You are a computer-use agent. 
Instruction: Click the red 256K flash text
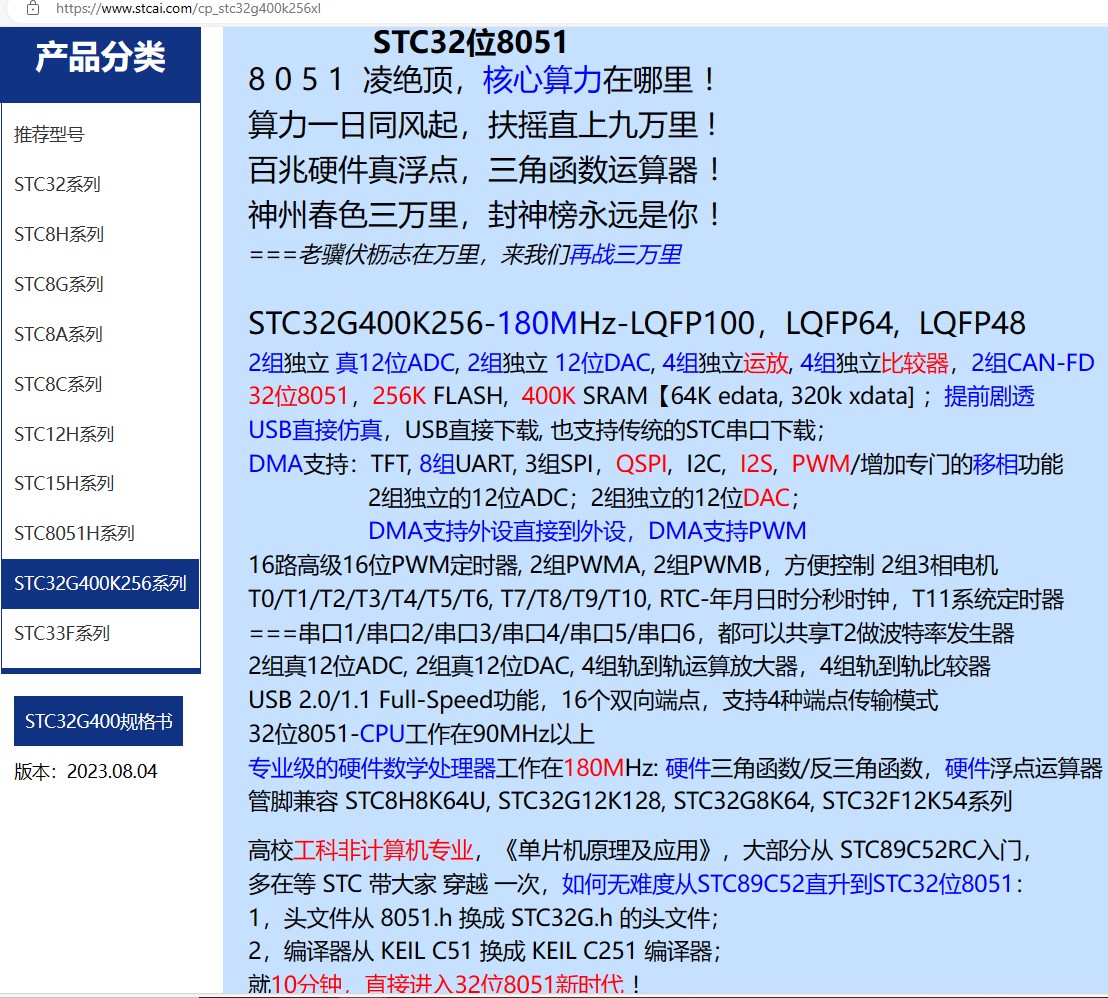399,397
